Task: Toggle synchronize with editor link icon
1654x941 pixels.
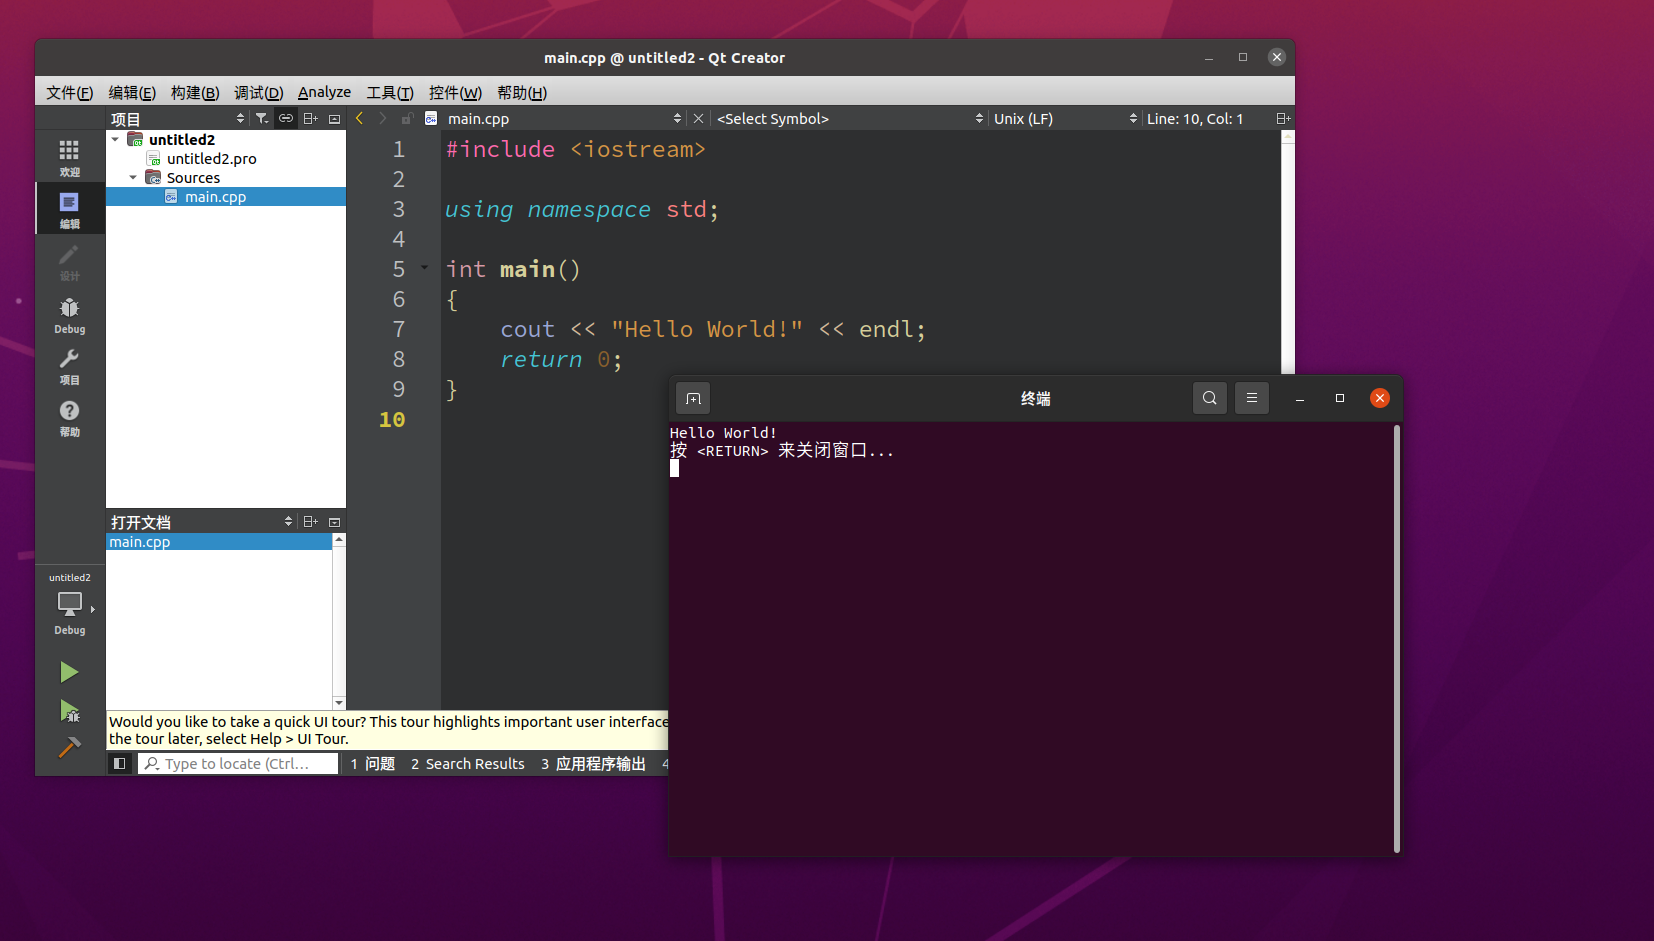Action: click(286, 118)
